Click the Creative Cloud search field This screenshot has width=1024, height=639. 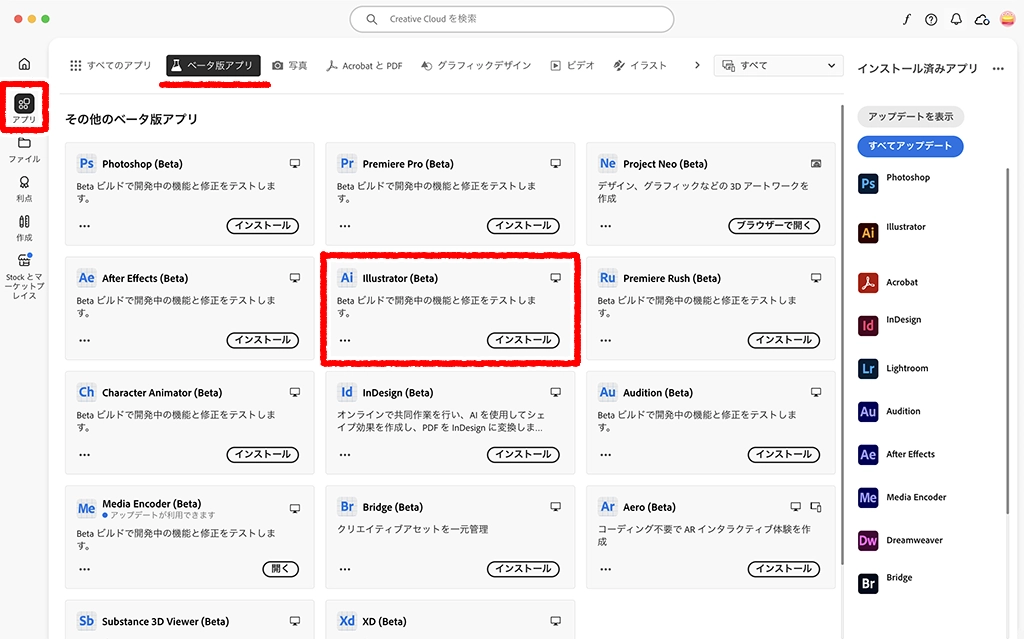pos(512,19)
